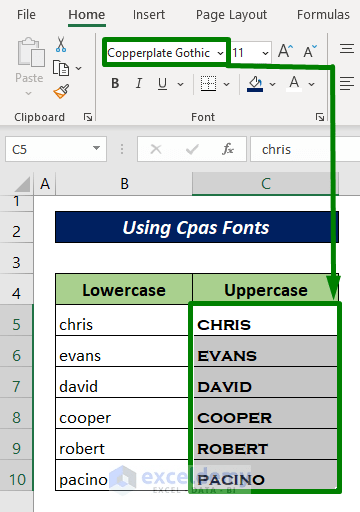Open the Copperplate Gothic font dropdown

click(220, 53)
